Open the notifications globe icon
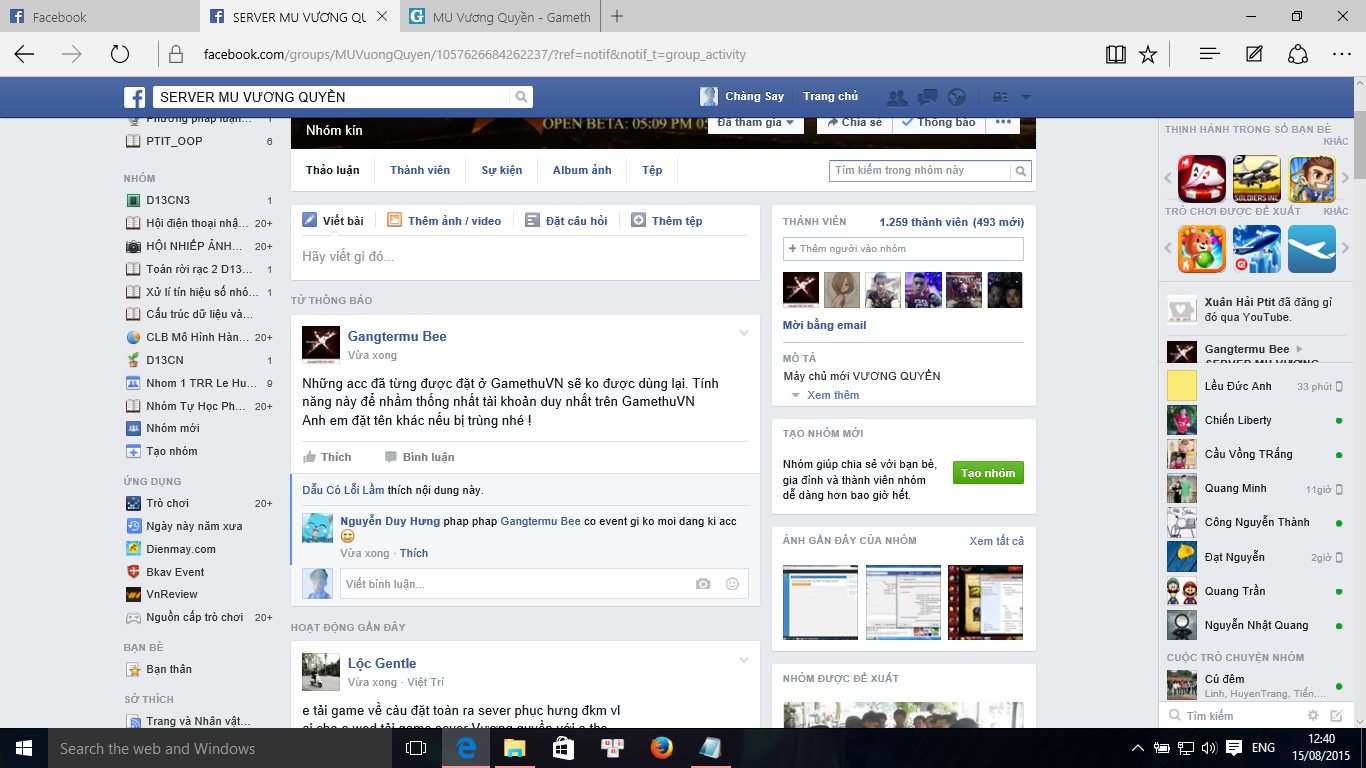 [957, 96]
